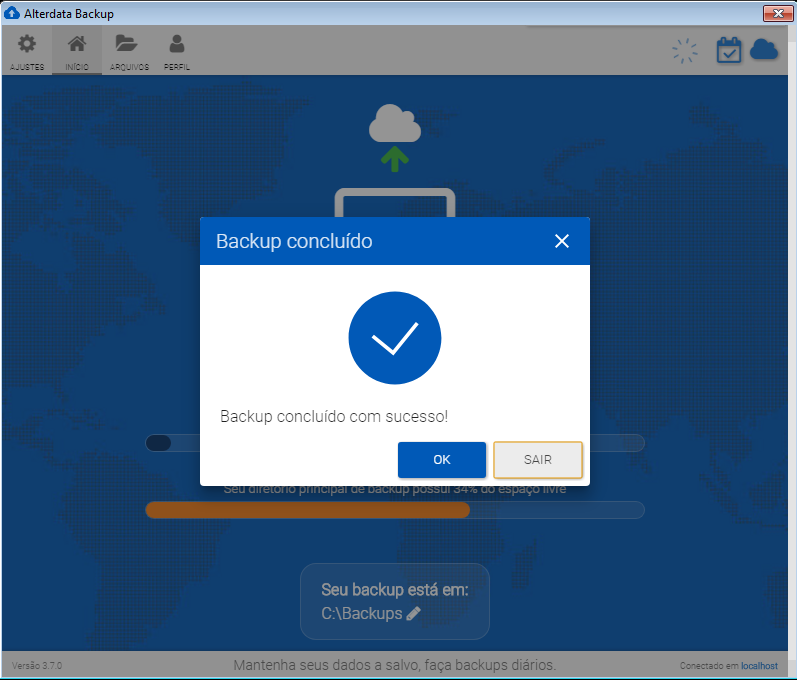
Task: Open the Perfil user tab
Action: [177, 51]
